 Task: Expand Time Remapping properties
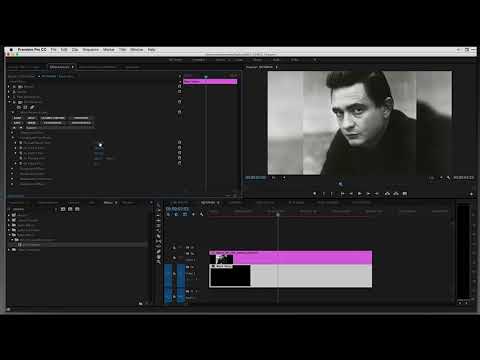pos(9,97)
